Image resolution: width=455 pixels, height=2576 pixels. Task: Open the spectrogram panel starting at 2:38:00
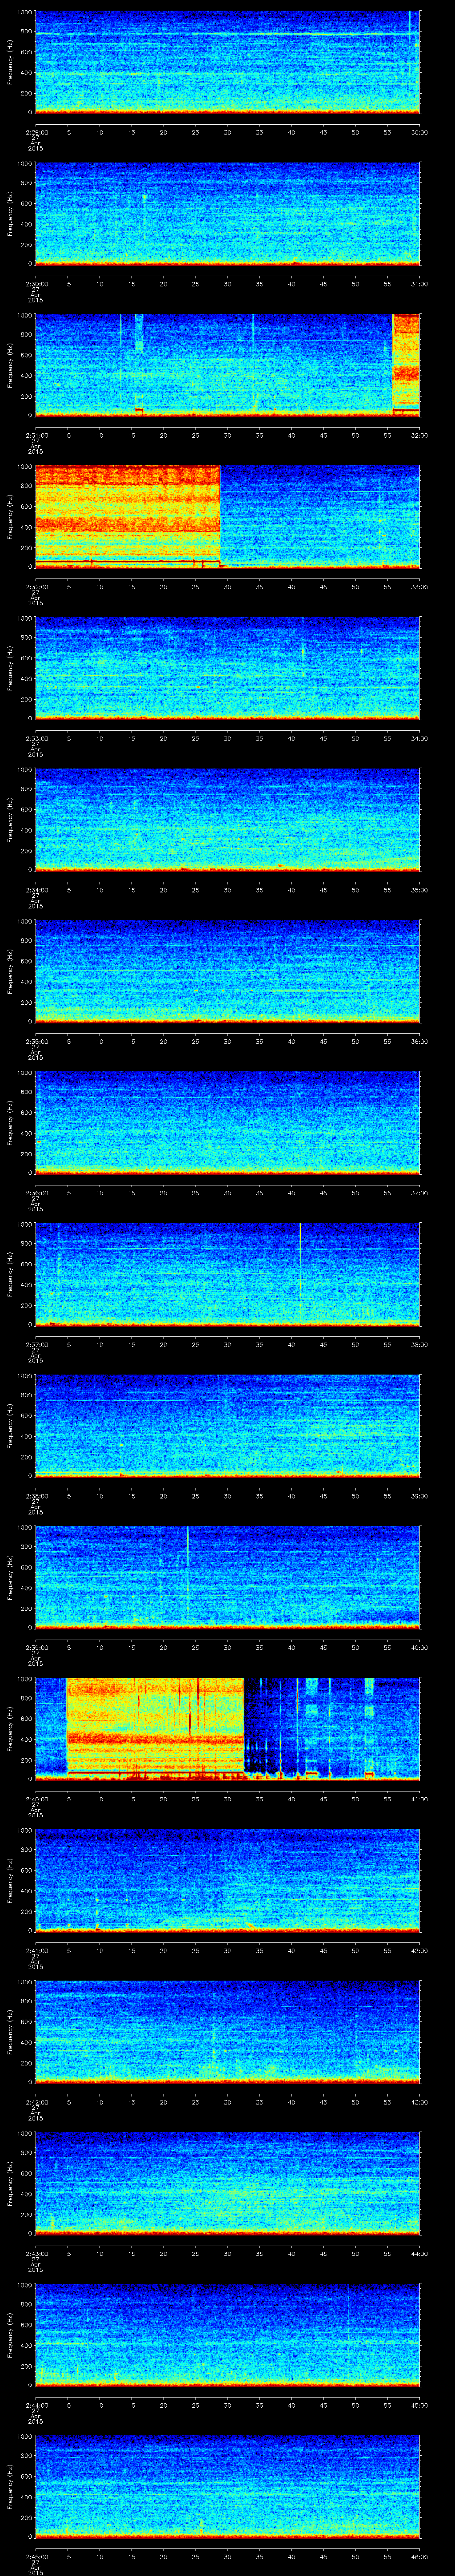pos(227,1425)
